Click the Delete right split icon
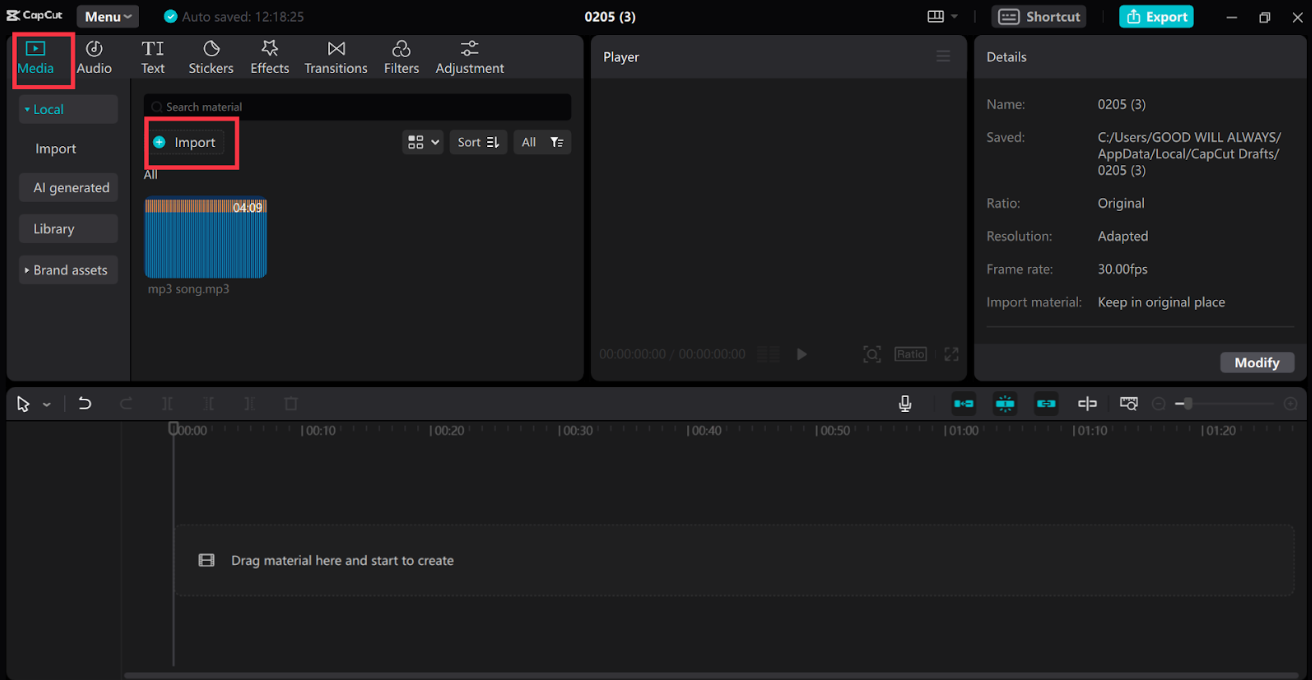This screenshot has width=1312, height=680. coord(249,403)
